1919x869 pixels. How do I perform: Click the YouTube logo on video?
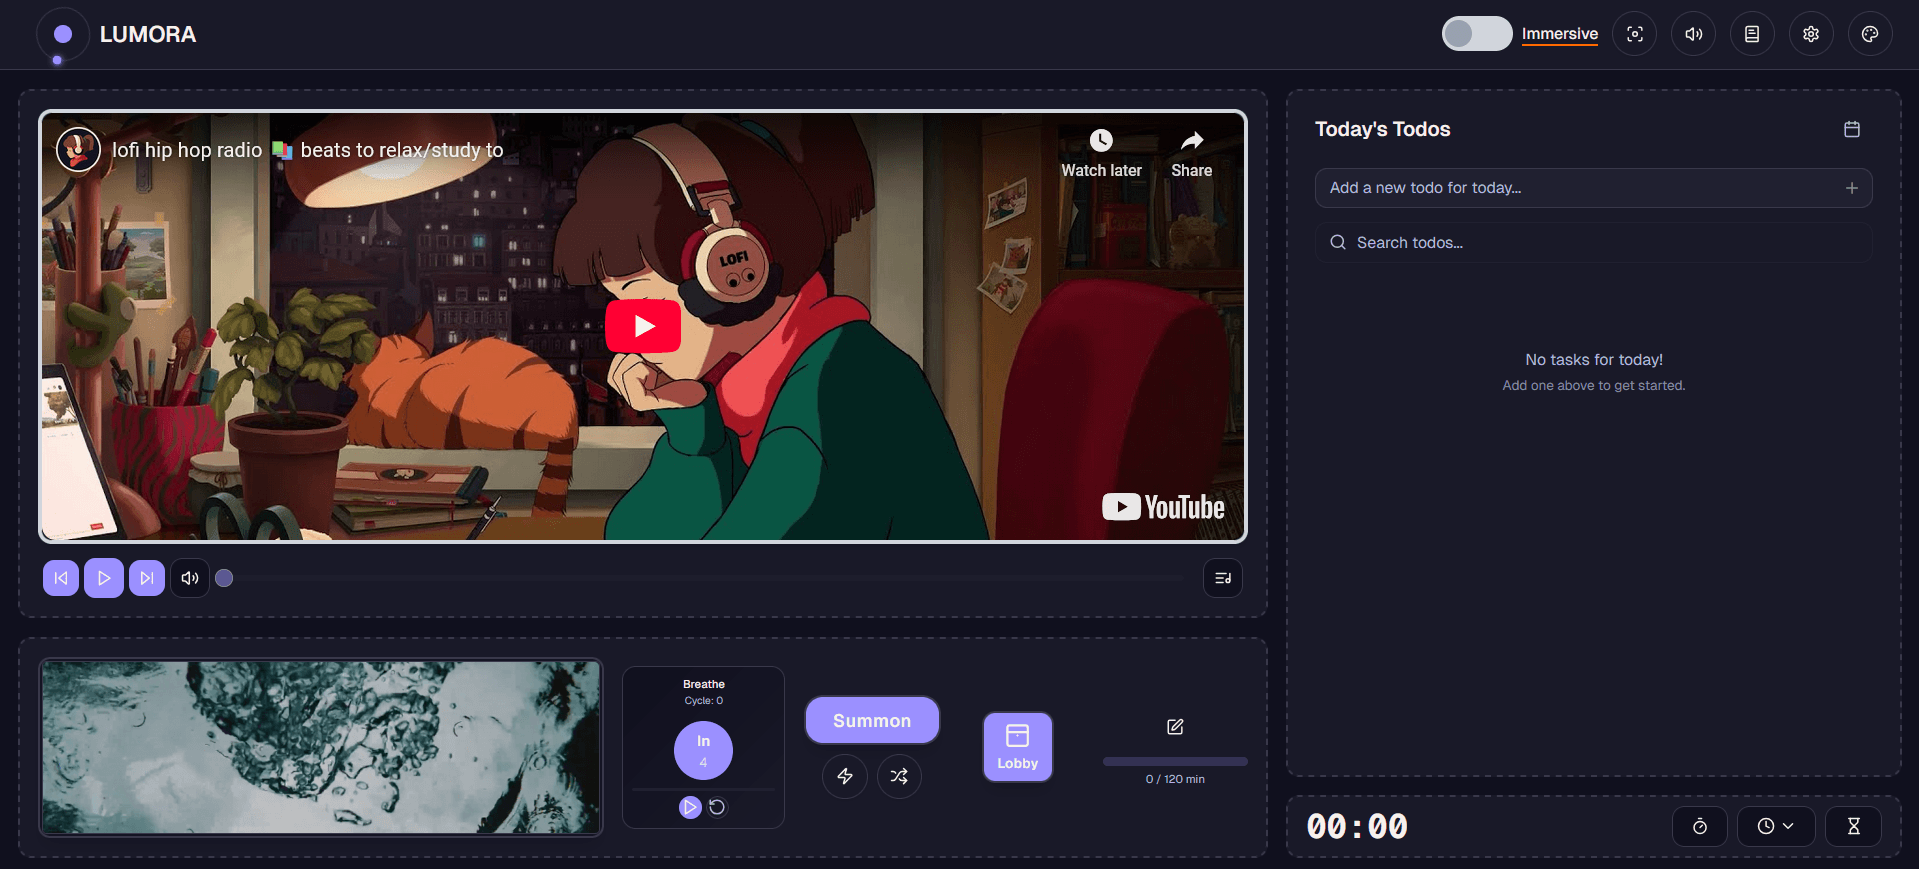click(x=1163, y=507)
